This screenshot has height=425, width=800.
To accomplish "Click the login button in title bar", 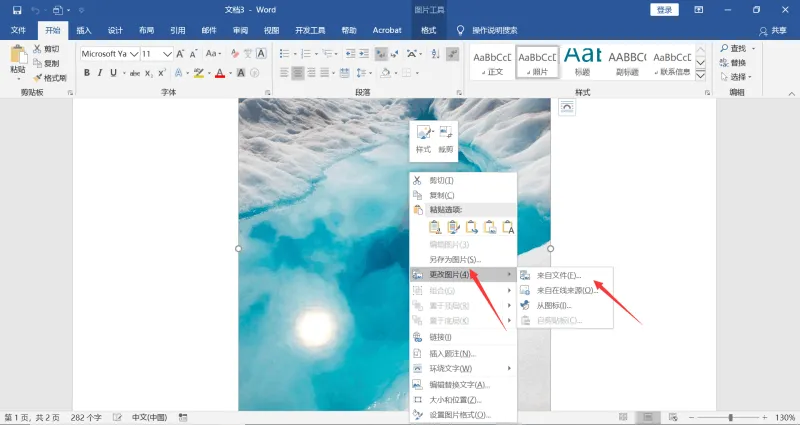I will (x=664, y=10).
